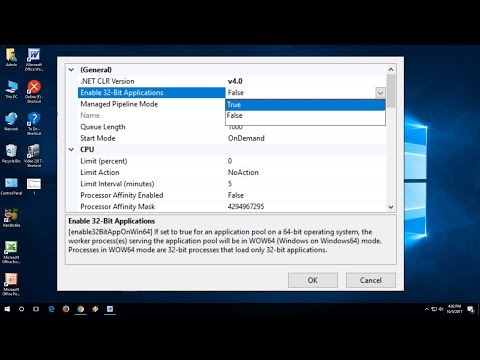Open the Windows Start menu
The width and height of the screenshot is (480, 360).
click(7, 309)
